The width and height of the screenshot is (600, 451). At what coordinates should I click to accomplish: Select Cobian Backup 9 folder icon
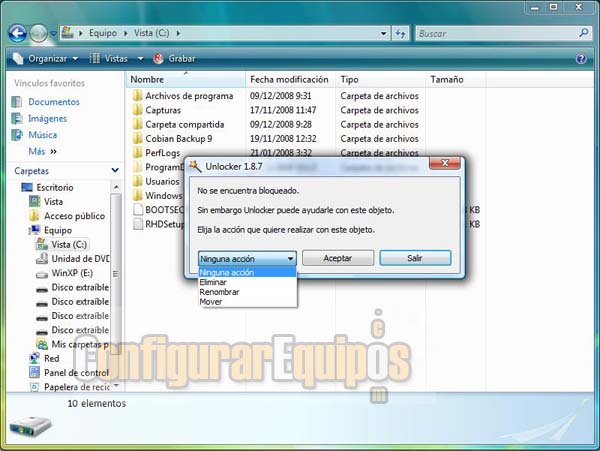click(138, 138)
